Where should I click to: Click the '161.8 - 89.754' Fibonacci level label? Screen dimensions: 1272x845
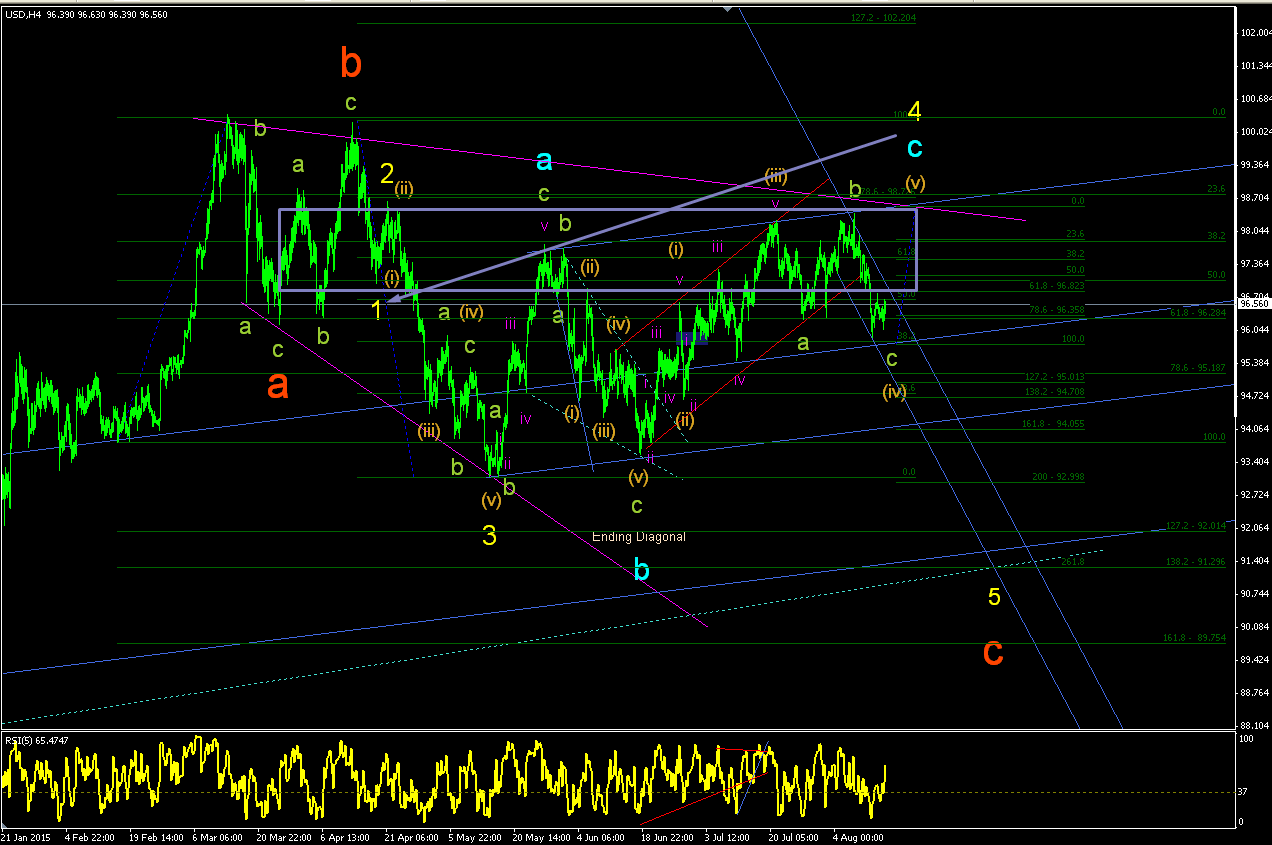click(1193, 638)
